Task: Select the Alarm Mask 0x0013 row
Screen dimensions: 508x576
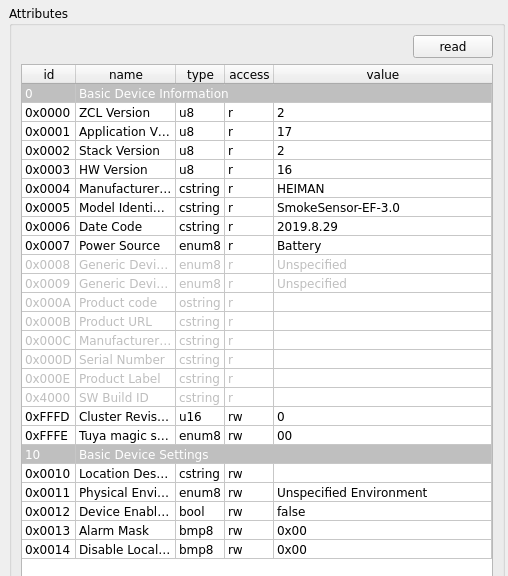Action: (x=257, y=531)
